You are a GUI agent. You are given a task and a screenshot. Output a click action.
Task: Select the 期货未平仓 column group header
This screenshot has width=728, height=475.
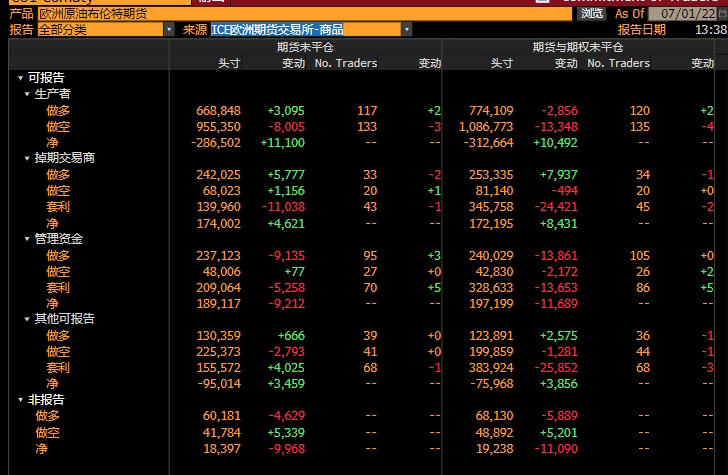305,47
